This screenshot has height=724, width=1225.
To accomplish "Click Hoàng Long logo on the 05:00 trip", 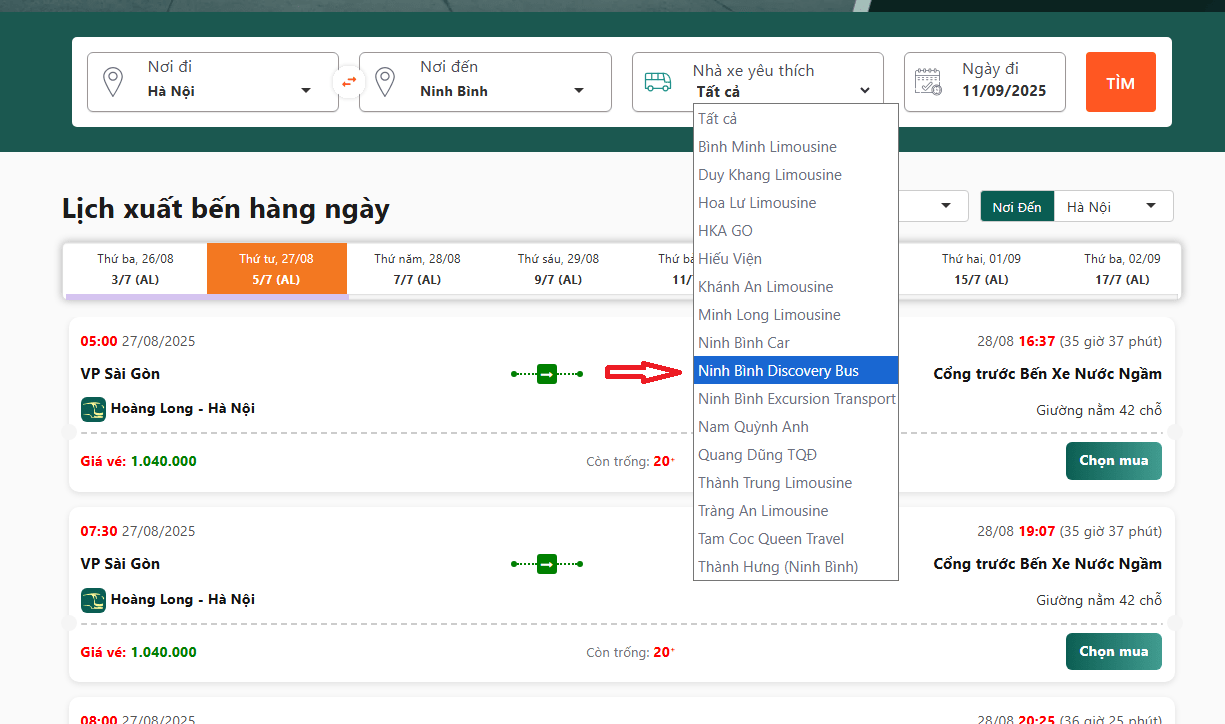I will 93,409.
